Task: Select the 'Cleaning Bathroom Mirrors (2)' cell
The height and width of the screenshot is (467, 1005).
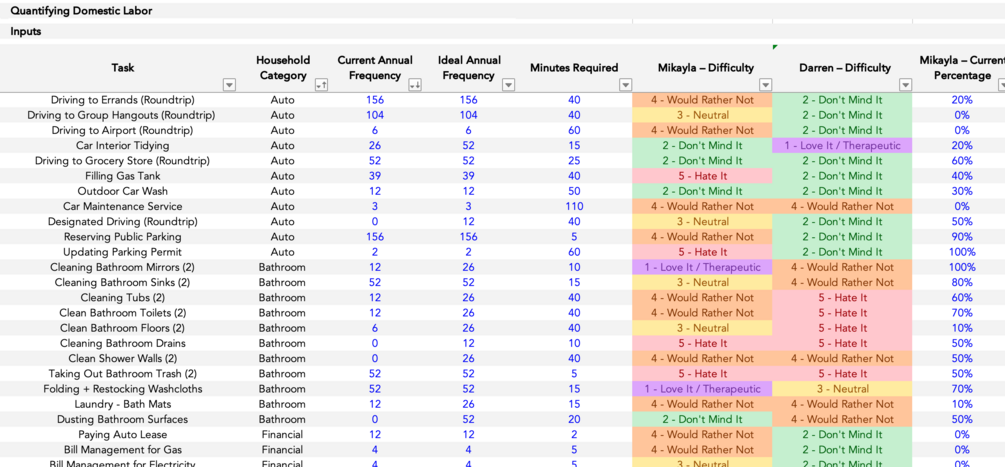Action: tap(122, 267)
